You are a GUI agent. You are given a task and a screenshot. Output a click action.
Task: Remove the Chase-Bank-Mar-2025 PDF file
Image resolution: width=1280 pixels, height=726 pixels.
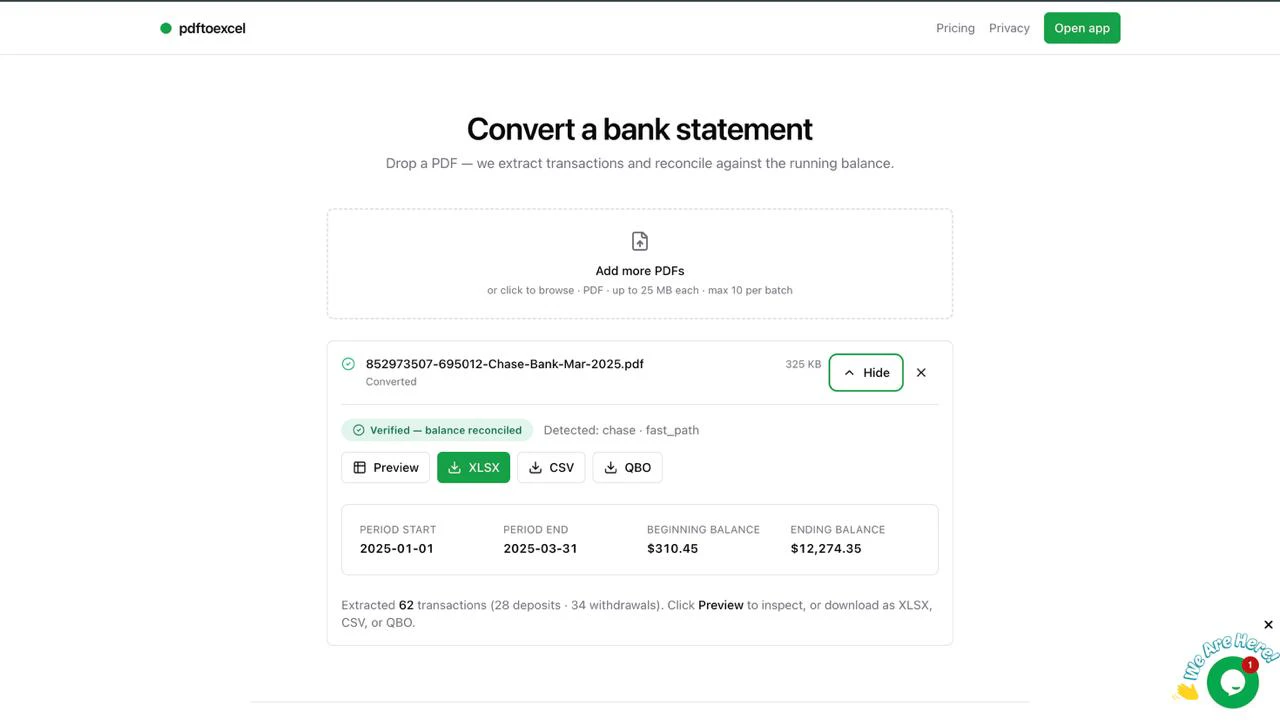[x=921, y=372]
